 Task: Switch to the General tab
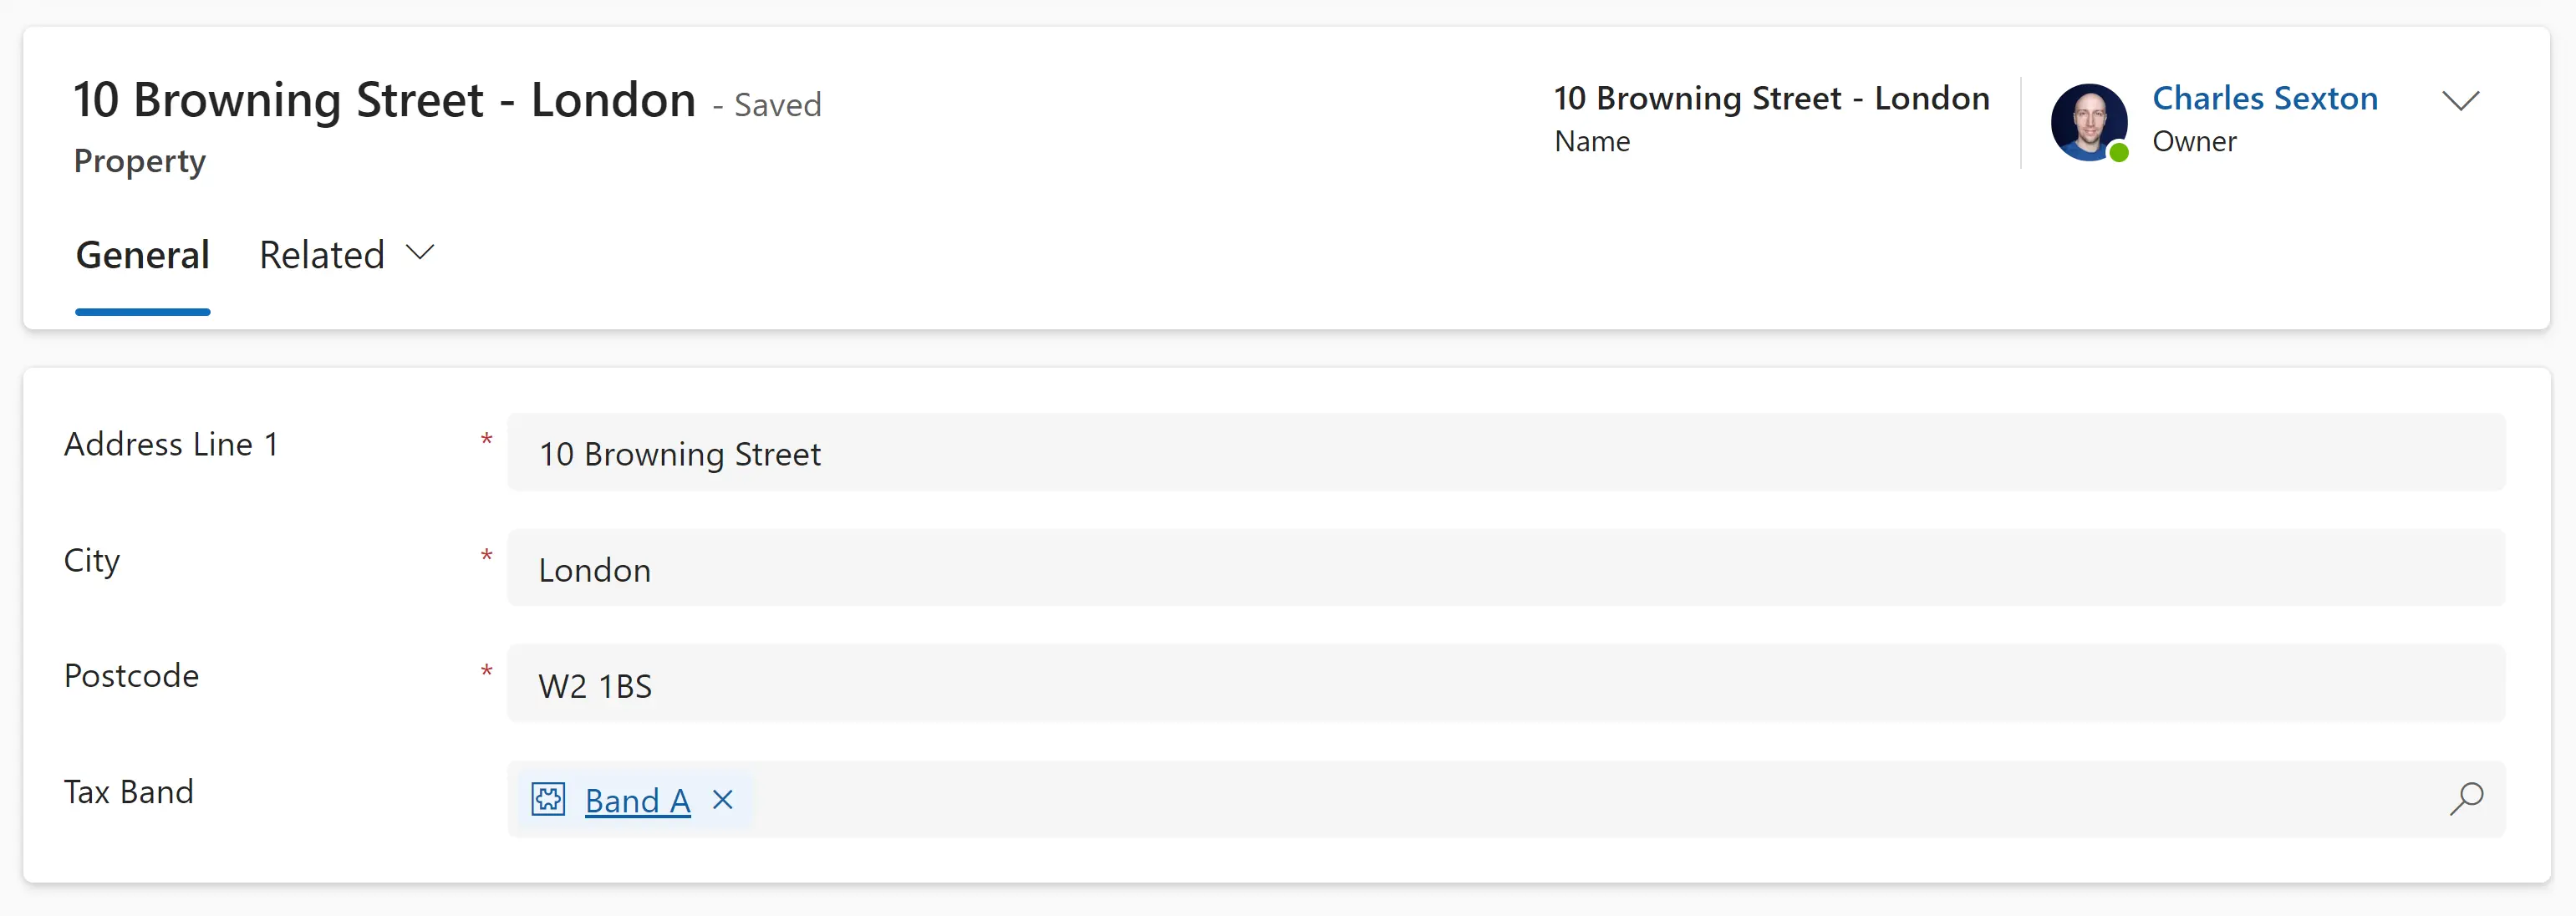[142, 255]
